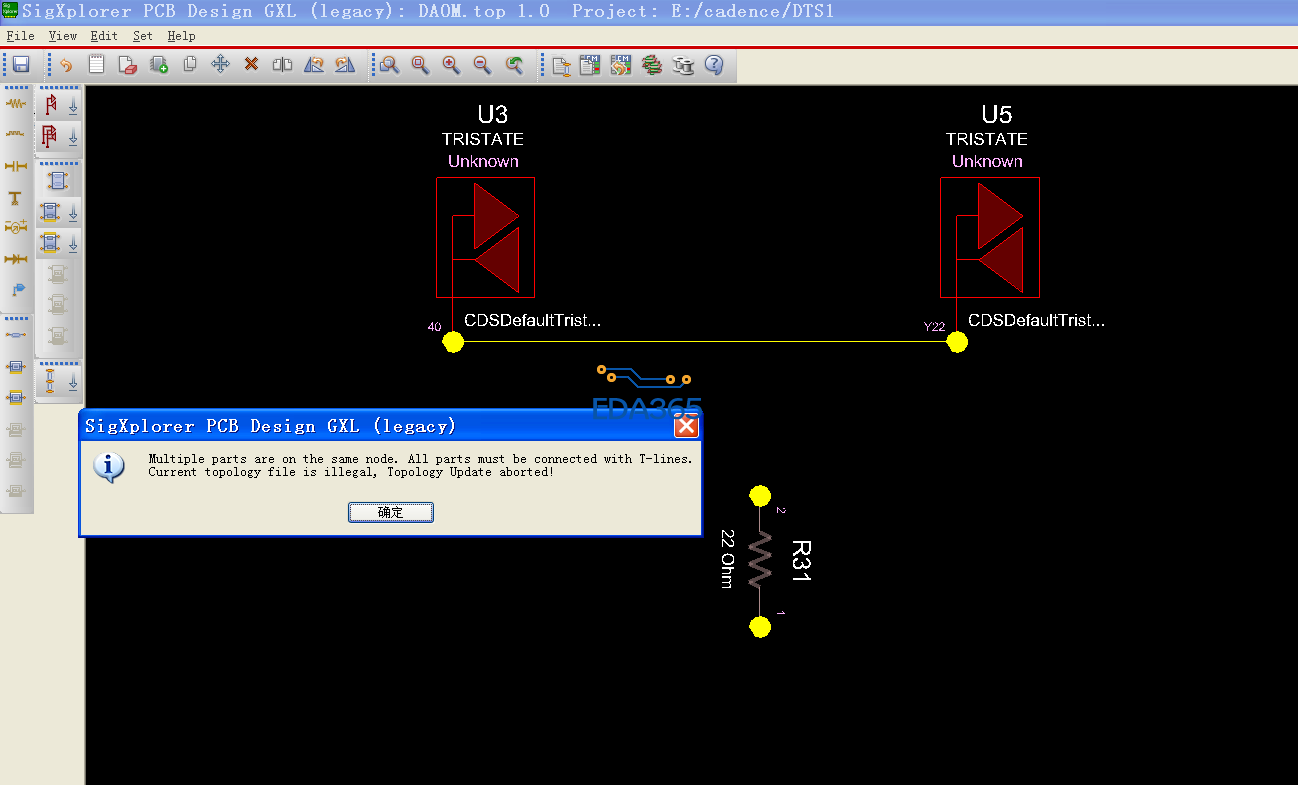This screenshot has width=1298, height=785.
Task: Open the Set menu
Action: pyautogui.click(x=143, y=36)
